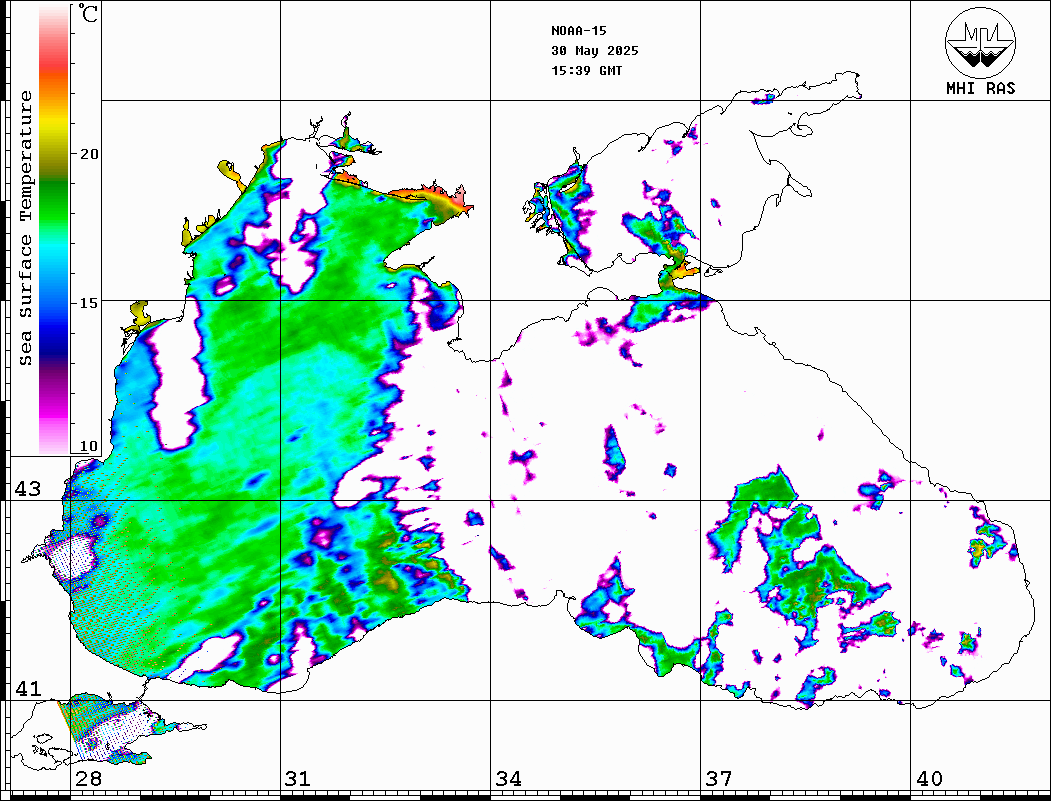Image resolution: width=1051 pixels, height=801 pixels.
Task: Click the "10" mark on temperature scale
Action: 88,446
